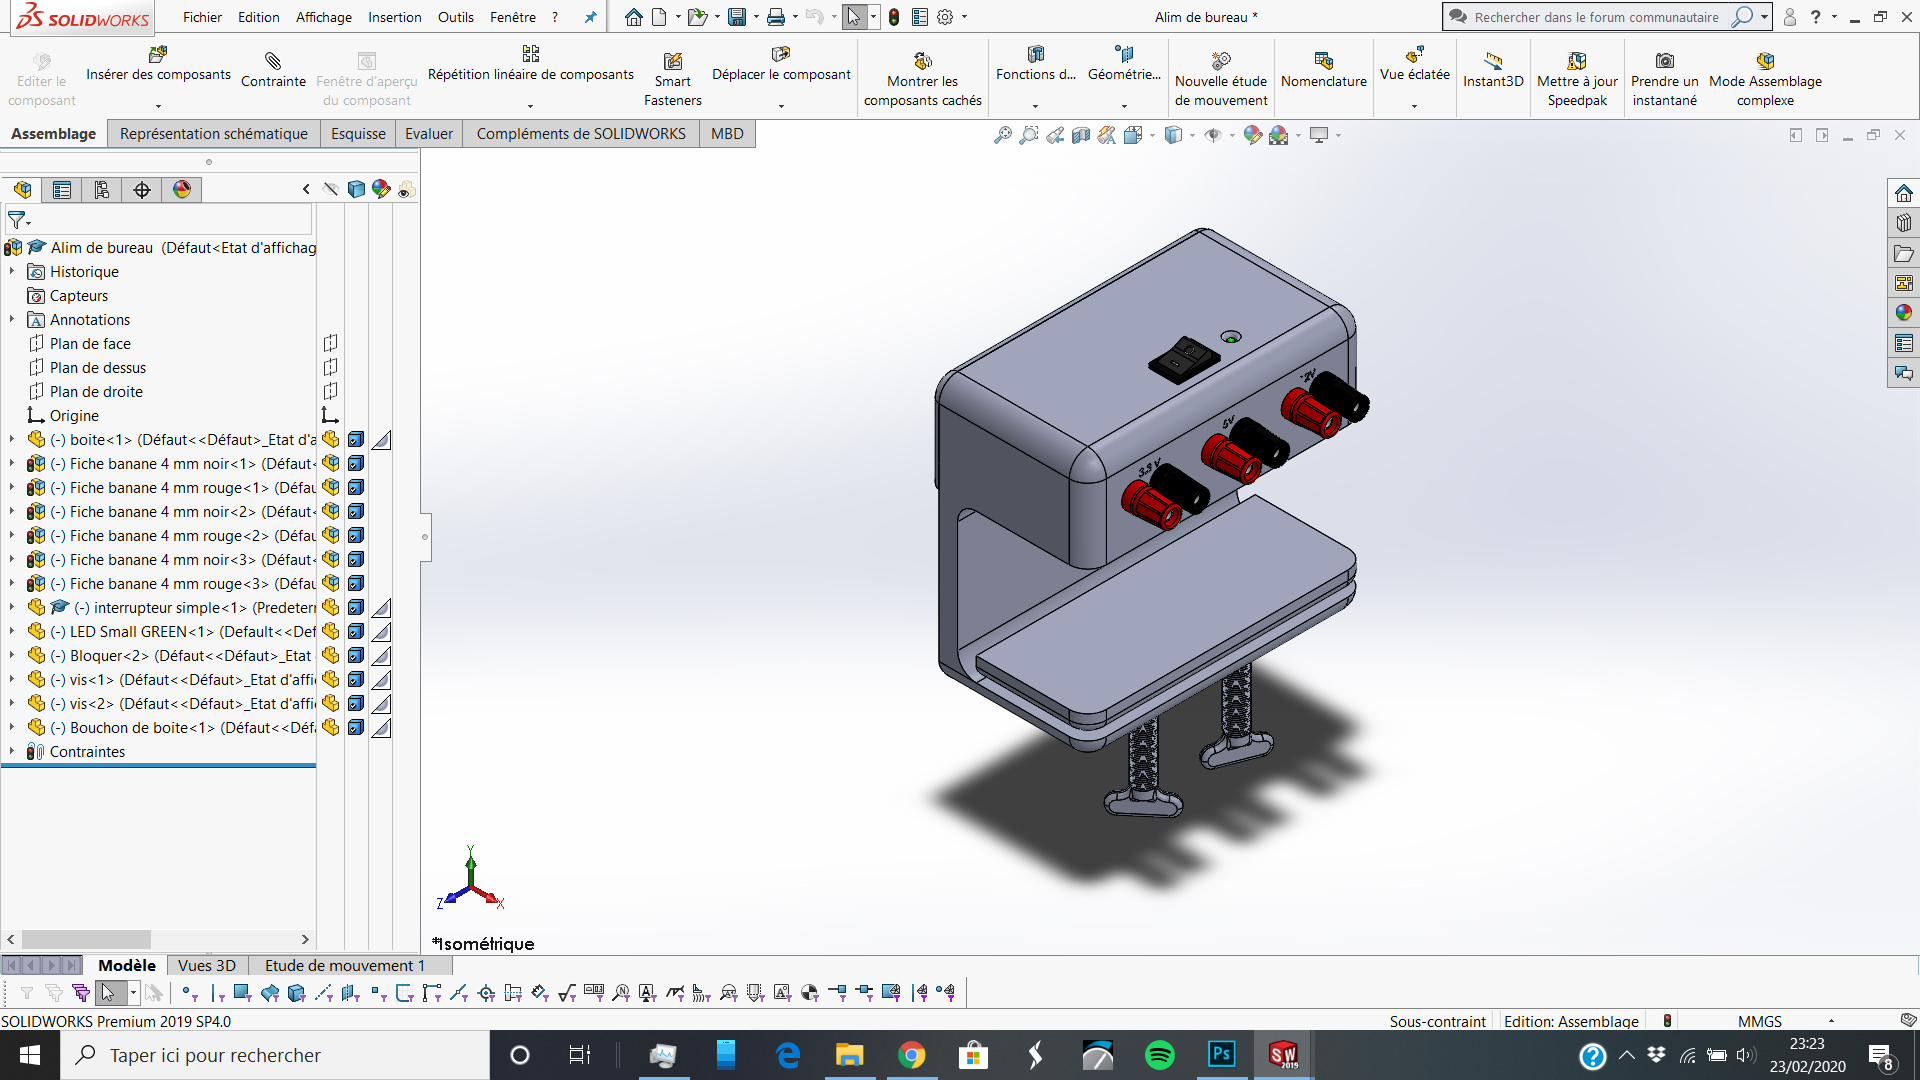The width and height of the screenshot is (1920, 1080).
Task: Toggle visibility icon for Bouchon de boite<1>
Action: pos(331,728)
